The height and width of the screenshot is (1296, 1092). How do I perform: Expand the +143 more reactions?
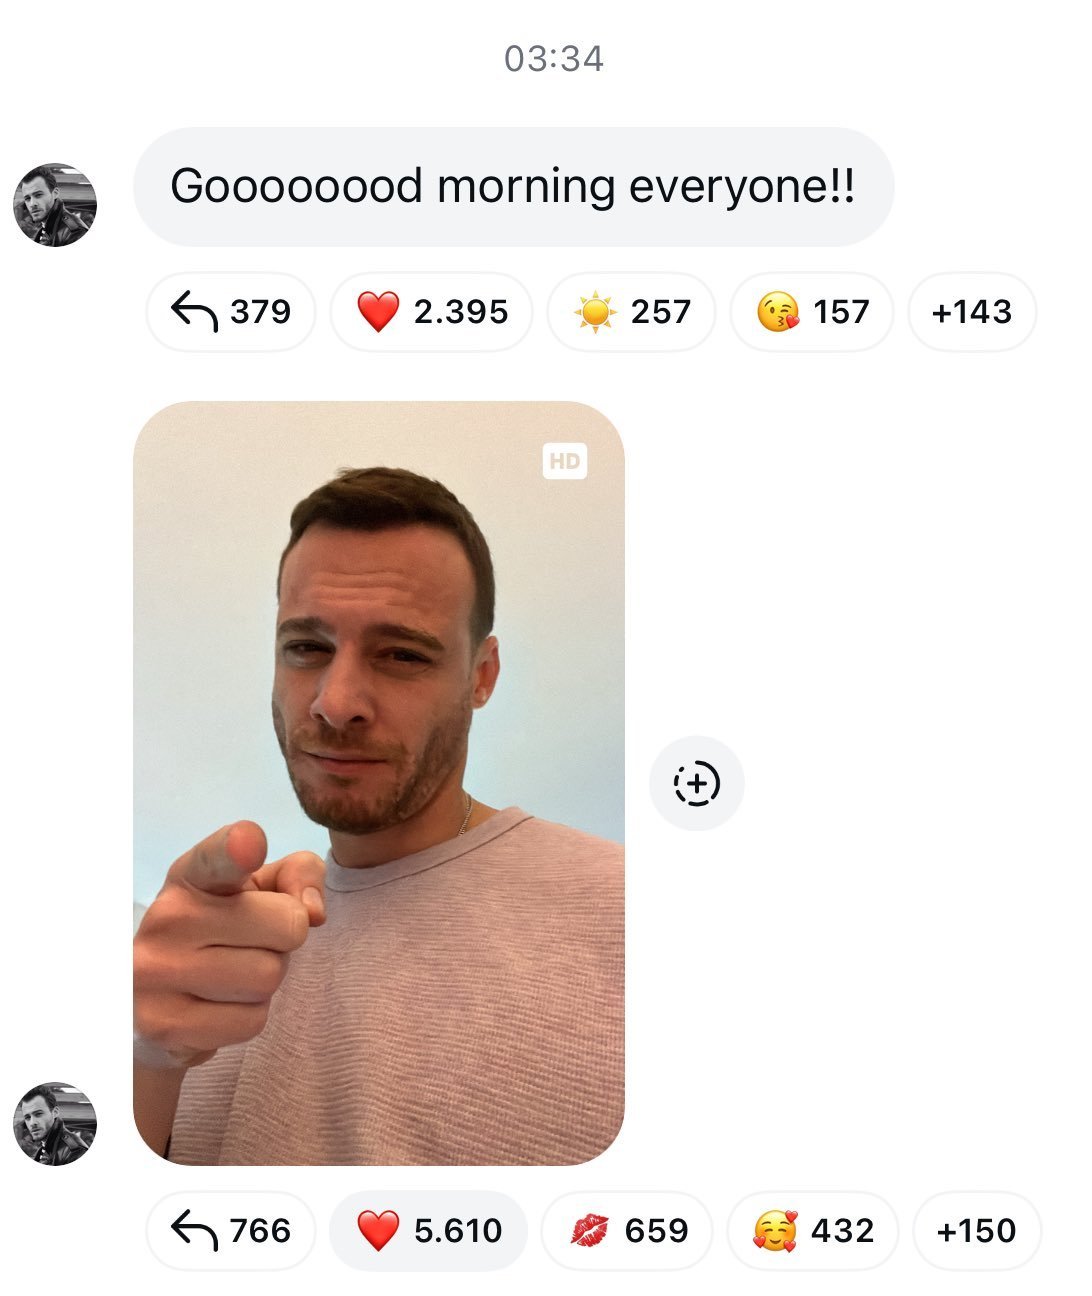click(x=972, y=312)
